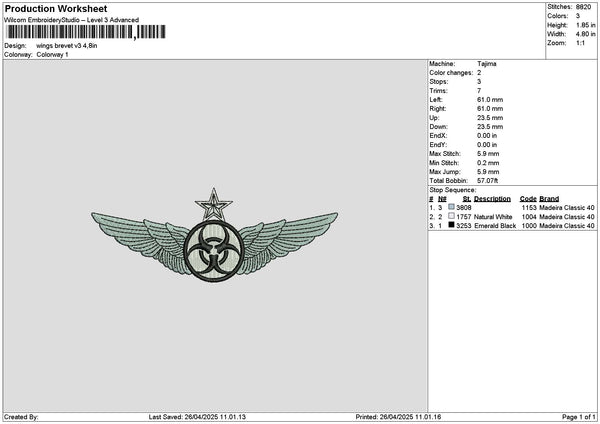Click thread code 1000 in stop sequence
The image size is (600, 424).
[x=529, y=226]
